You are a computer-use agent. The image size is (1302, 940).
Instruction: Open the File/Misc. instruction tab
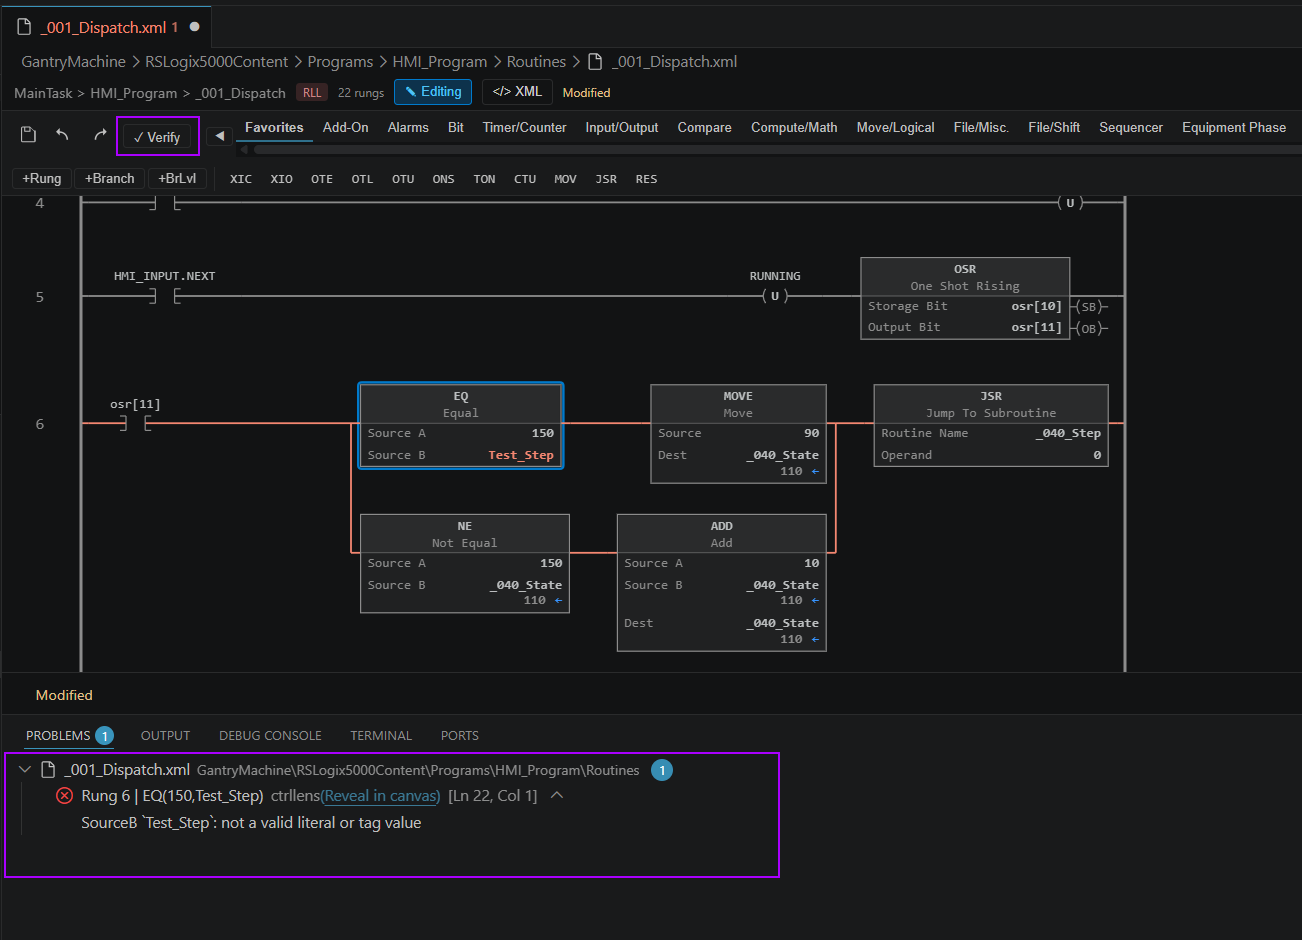pyautogui.click(x=981, y=128)
